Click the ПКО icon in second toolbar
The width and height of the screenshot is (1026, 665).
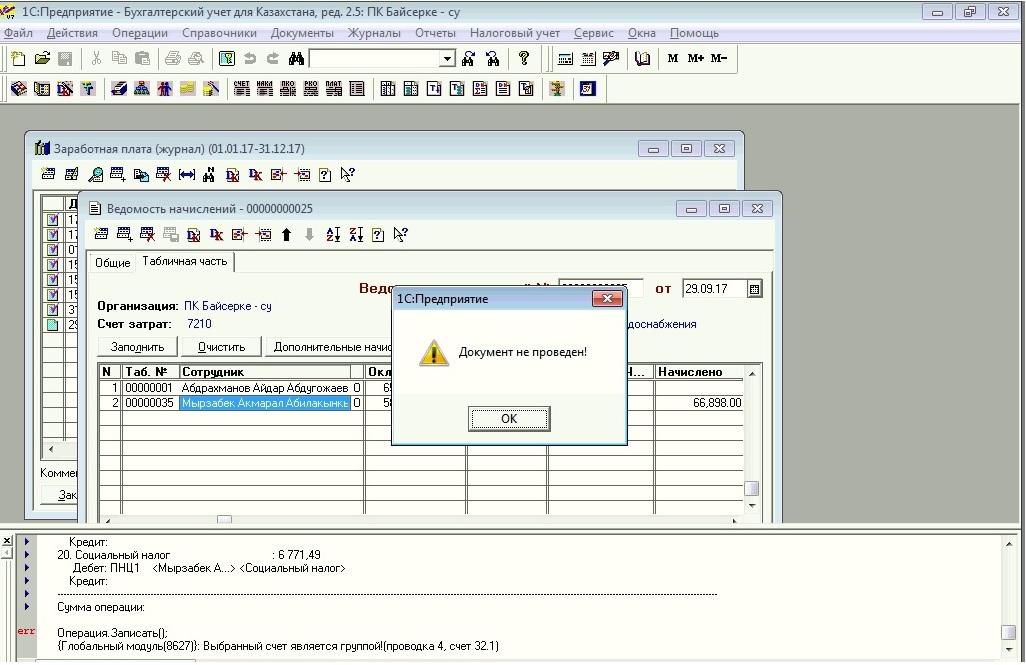pos(288,89)
